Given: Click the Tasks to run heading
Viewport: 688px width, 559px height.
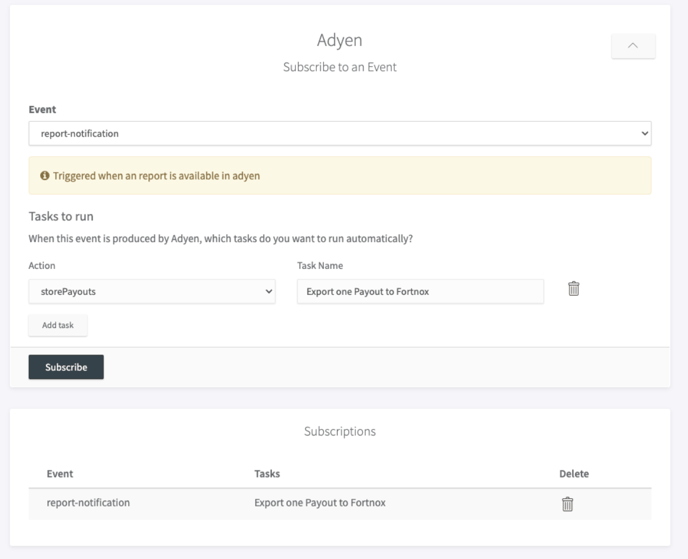Looking at the screenshot, I should click(61, 216).
